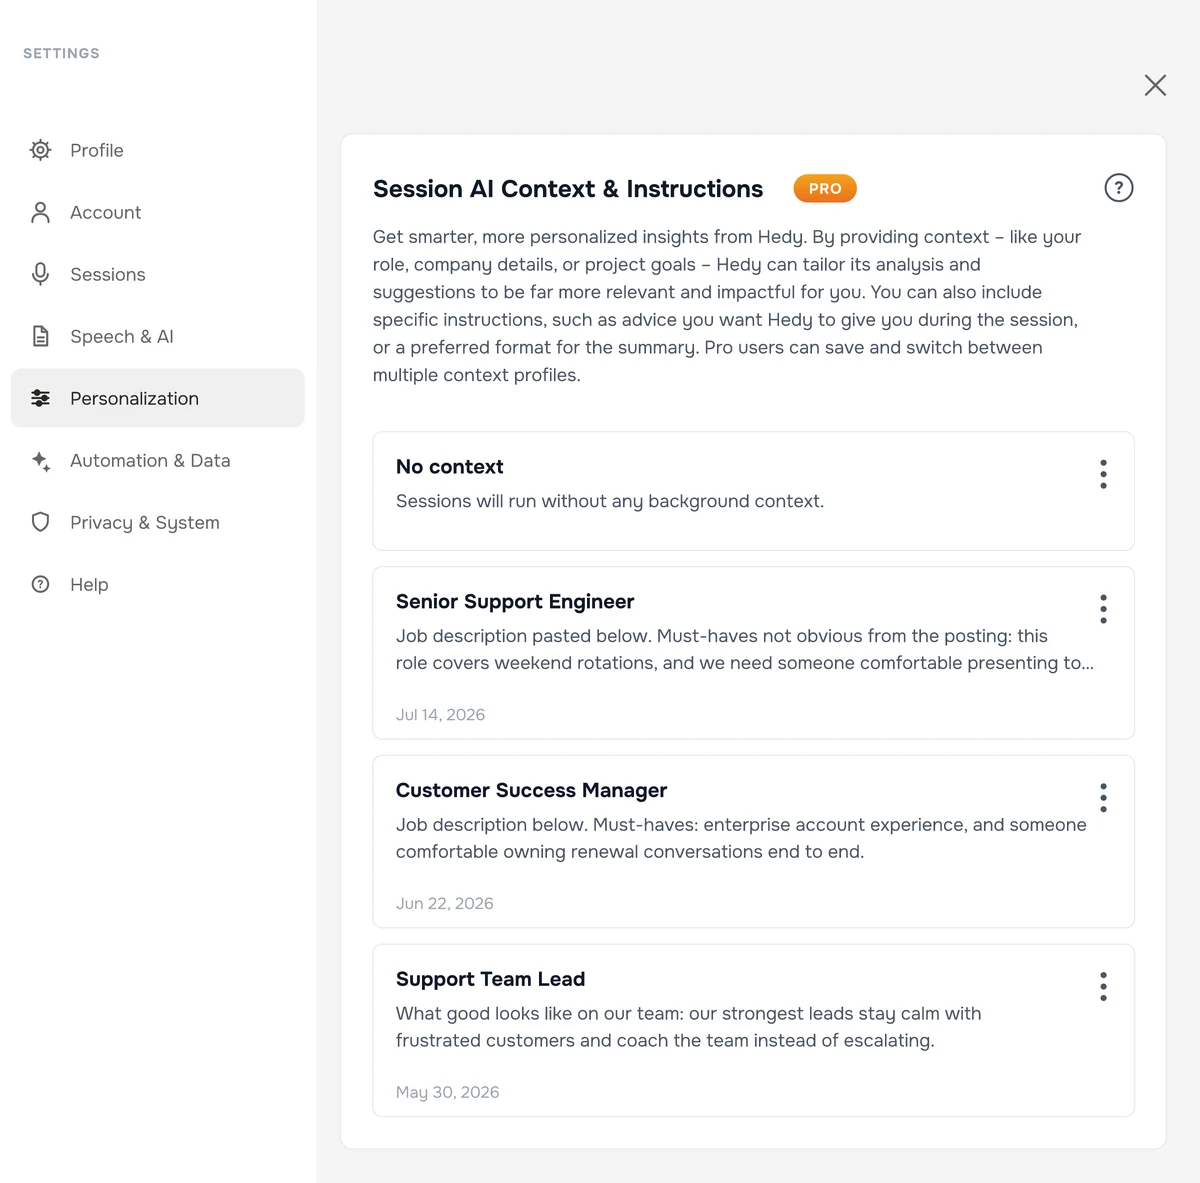The height and width of the screenshot is (1183, 1200).
Task: Click 'Sessions will run without any background context.'
Action: click(x=610, y=501)
